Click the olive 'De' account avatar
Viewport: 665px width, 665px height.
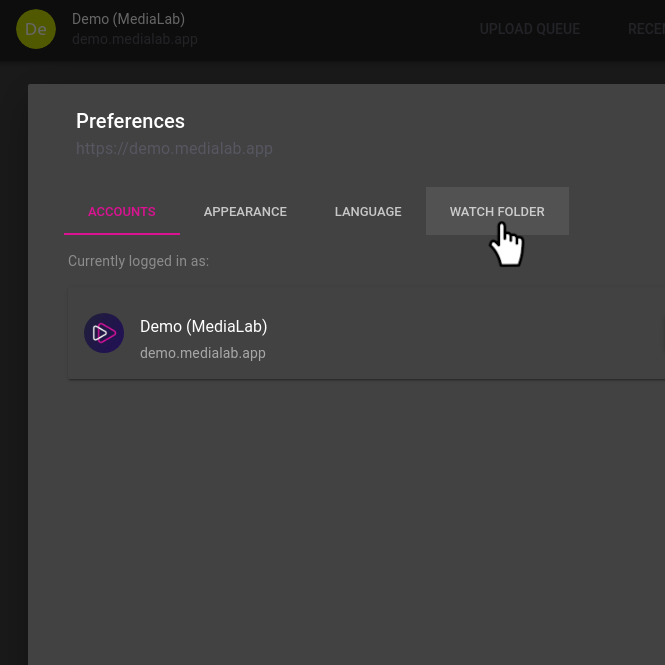tap(36, 29)
